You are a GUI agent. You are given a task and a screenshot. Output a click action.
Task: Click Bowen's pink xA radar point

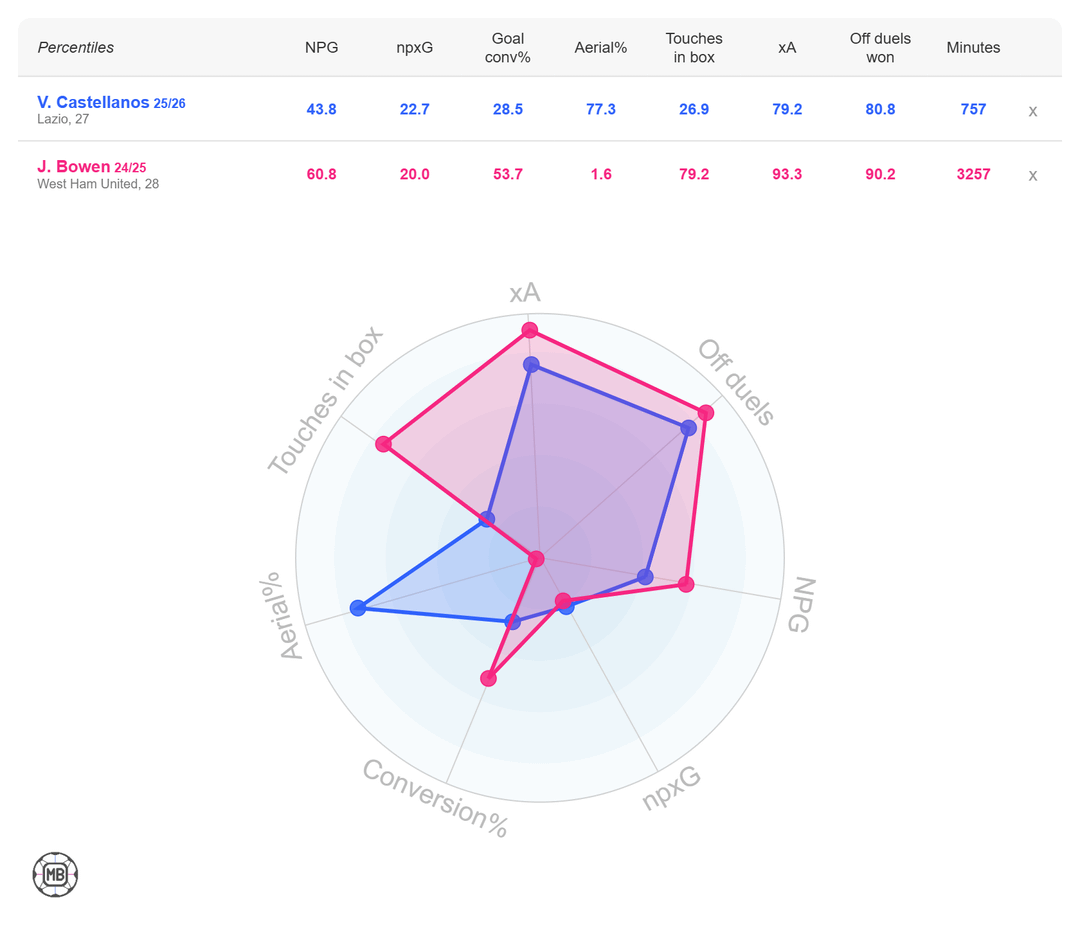click(x=530, y=330)
